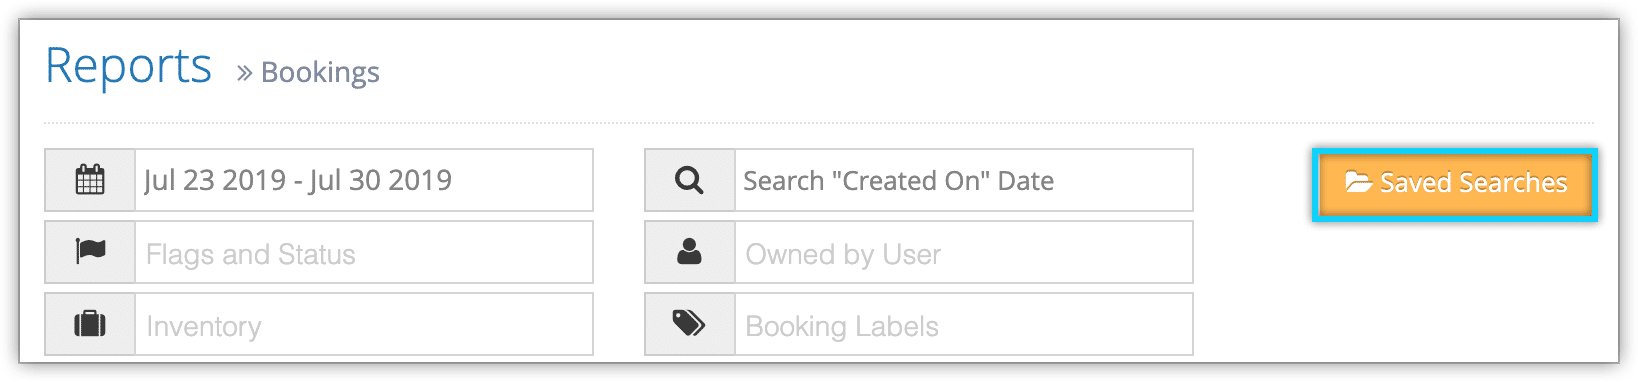Click the open folder icon on Saved Searches
This screenshot has height=382, width=1638.
(1358, 182)
